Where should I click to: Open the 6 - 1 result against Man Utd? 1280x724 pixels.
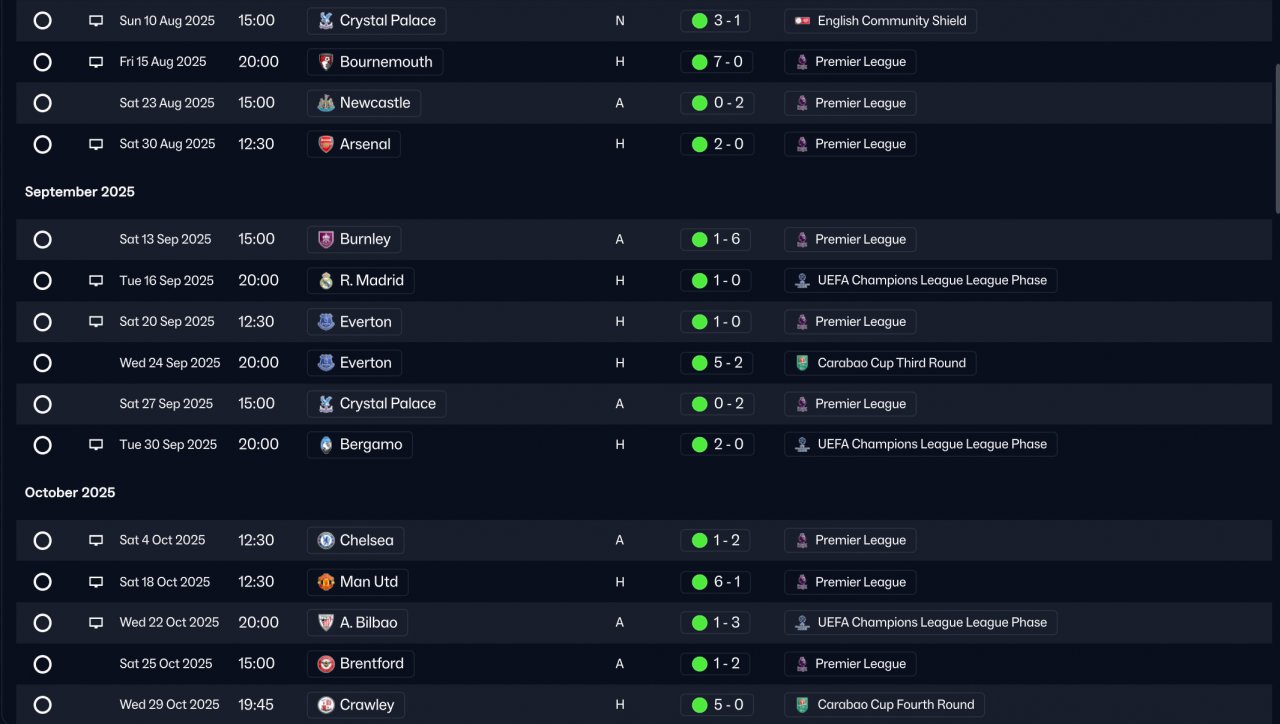pyautogui.click(x=717, y=582)
